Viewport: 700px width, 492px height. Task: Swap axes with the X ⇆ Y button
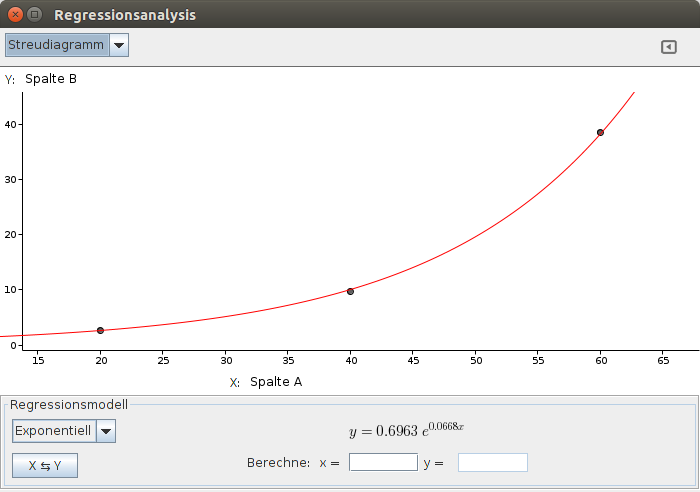click(x=45, y=466)
